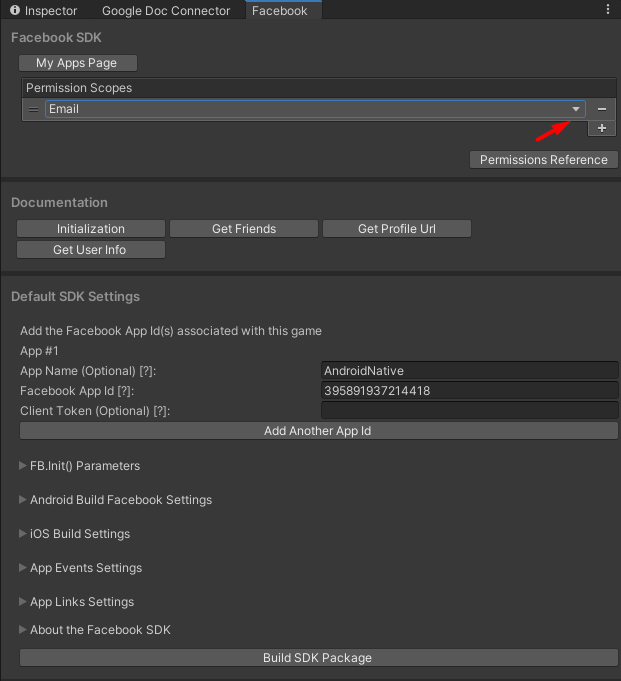Focus the Client Token input field
This screenshot has height=681, width=621.
(x=469, y=410)
